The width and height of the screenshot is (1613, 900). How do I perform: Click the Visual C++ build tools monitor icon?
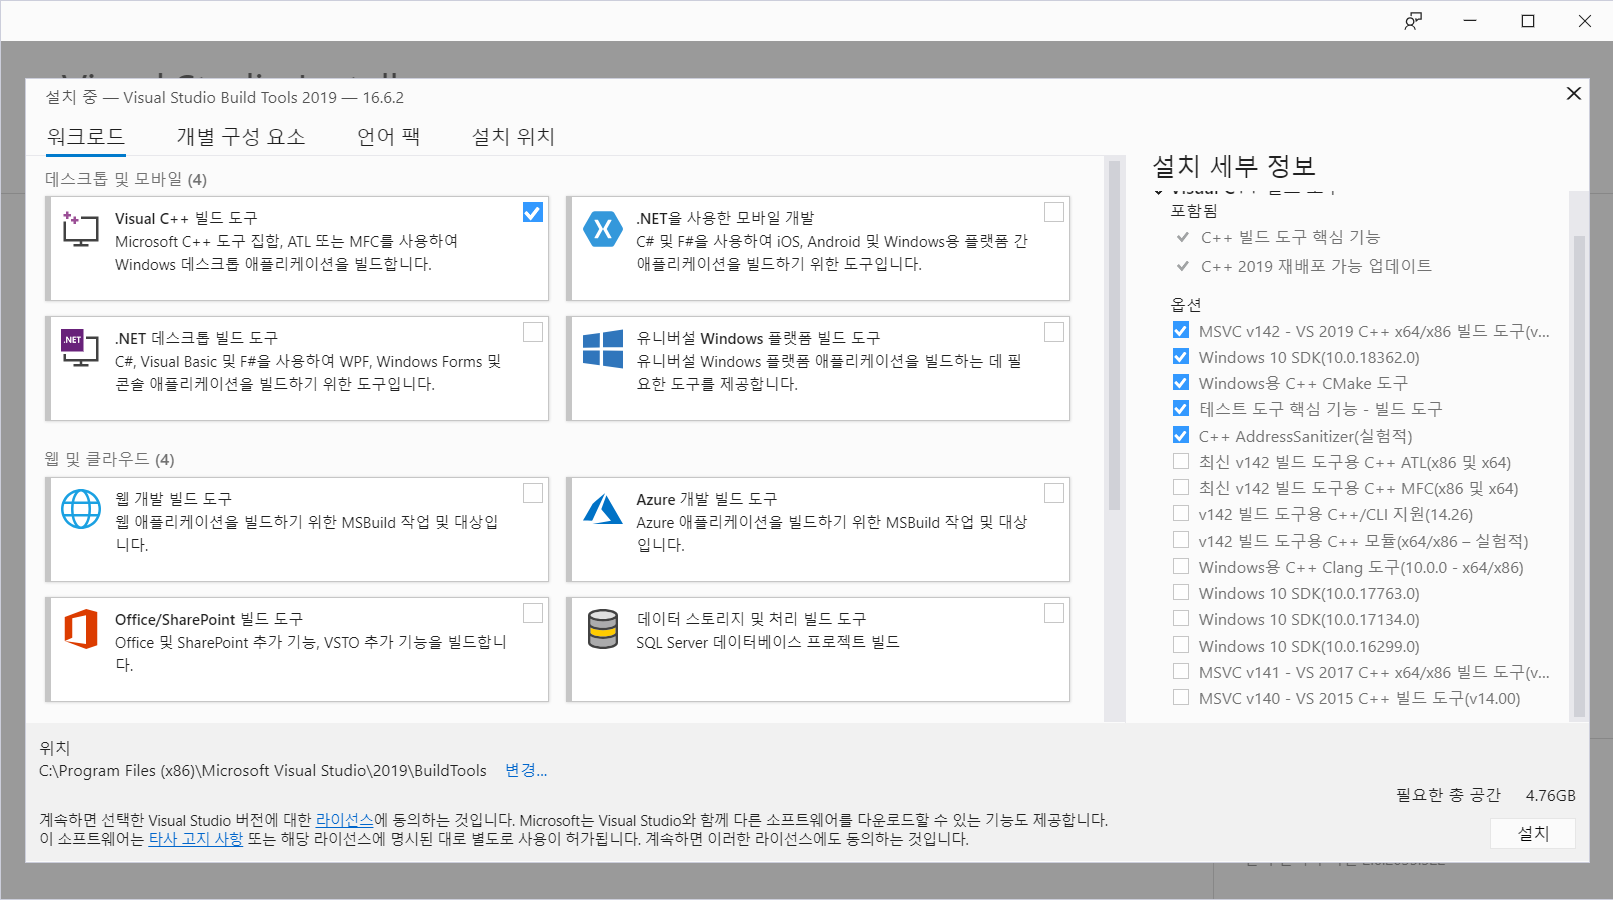point(80,229)
